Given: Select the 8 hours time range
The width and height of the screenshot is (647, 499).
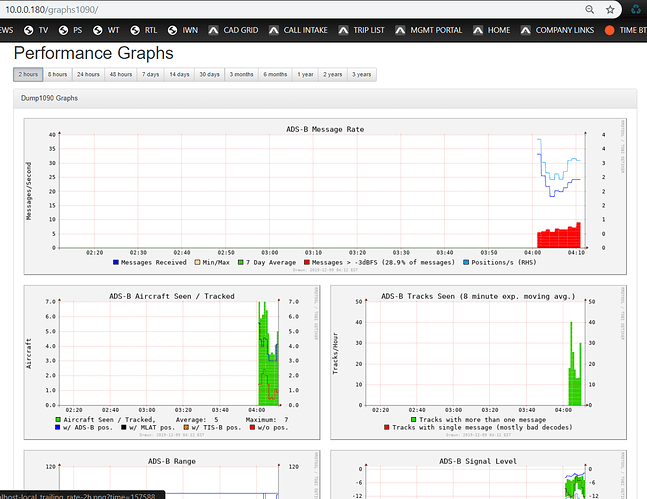Looking at the screenshot, I should click(x=57, y=74).
